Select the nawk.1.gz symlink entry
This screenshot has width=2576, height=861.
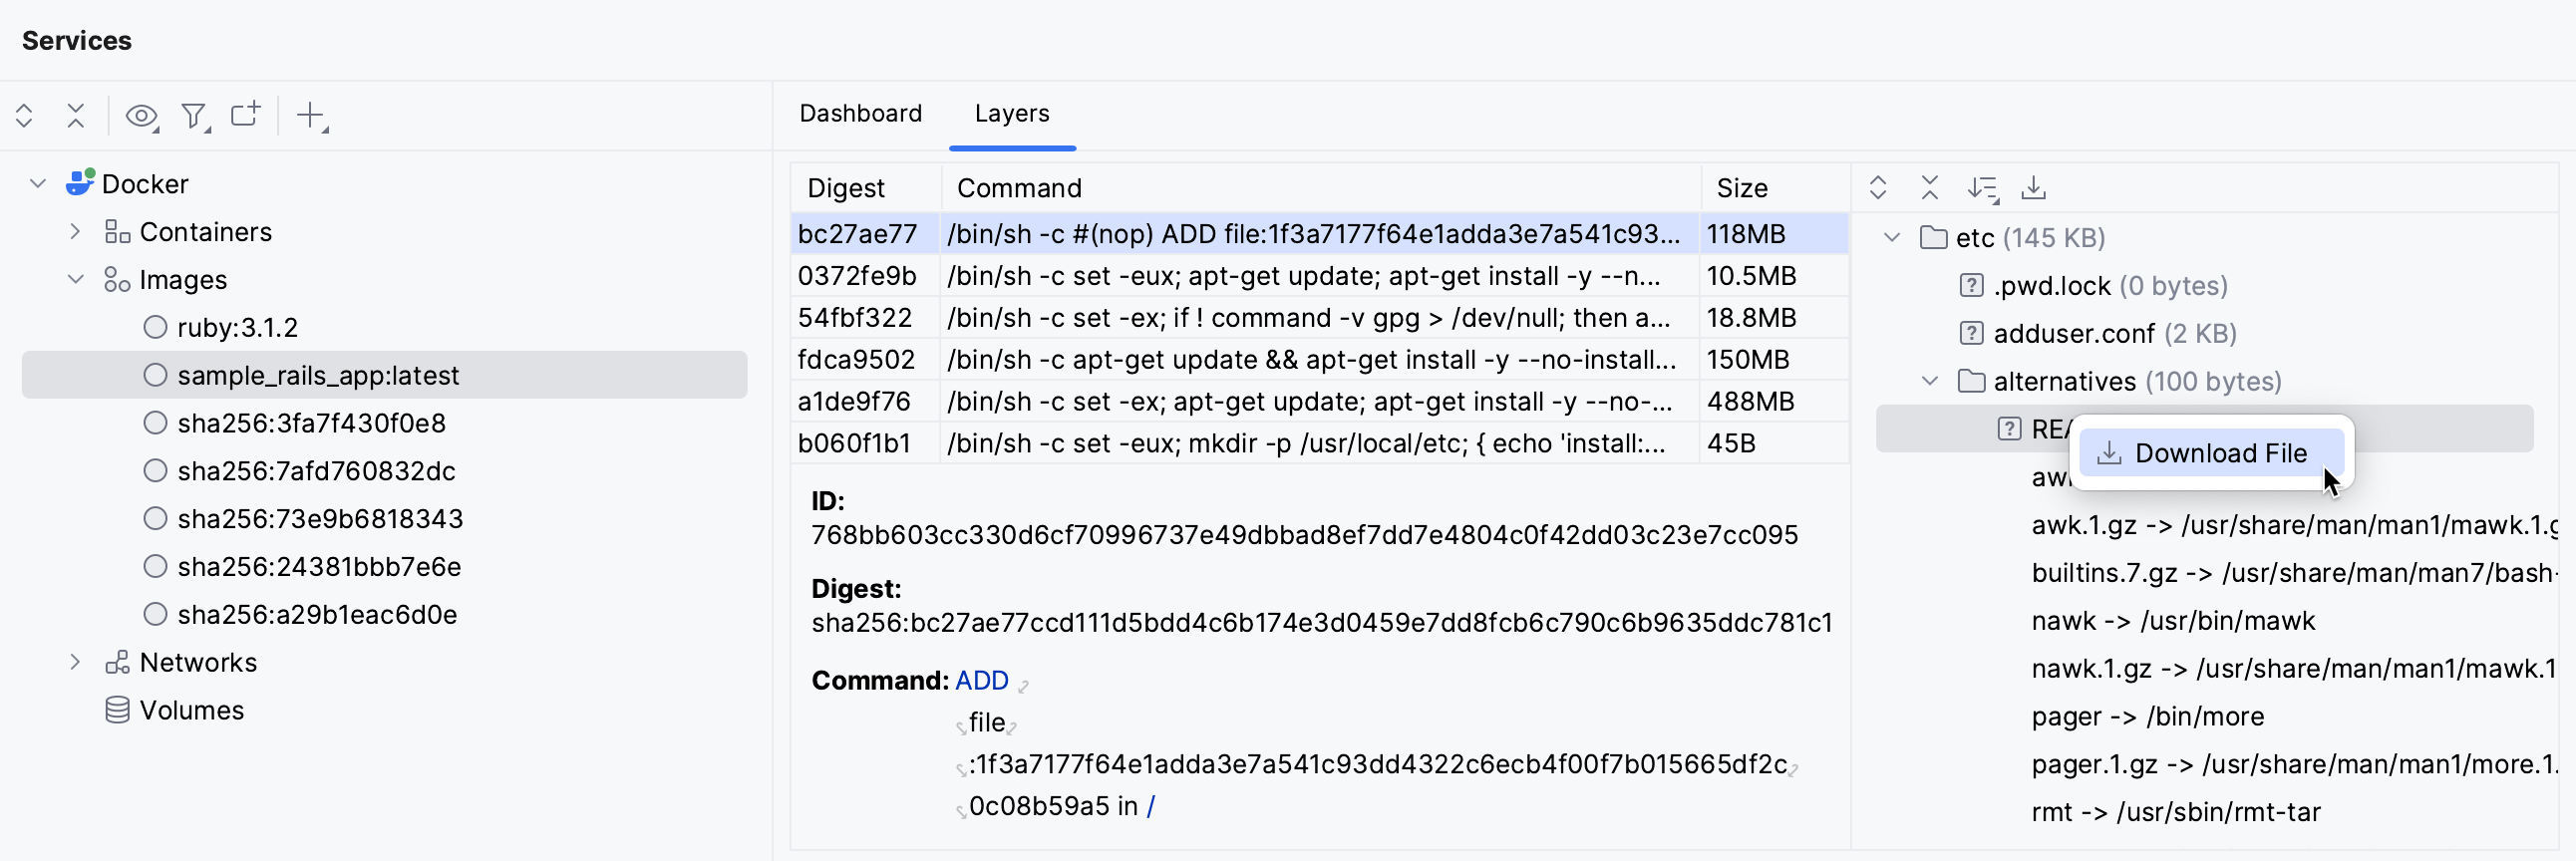tap(2294, 668)
